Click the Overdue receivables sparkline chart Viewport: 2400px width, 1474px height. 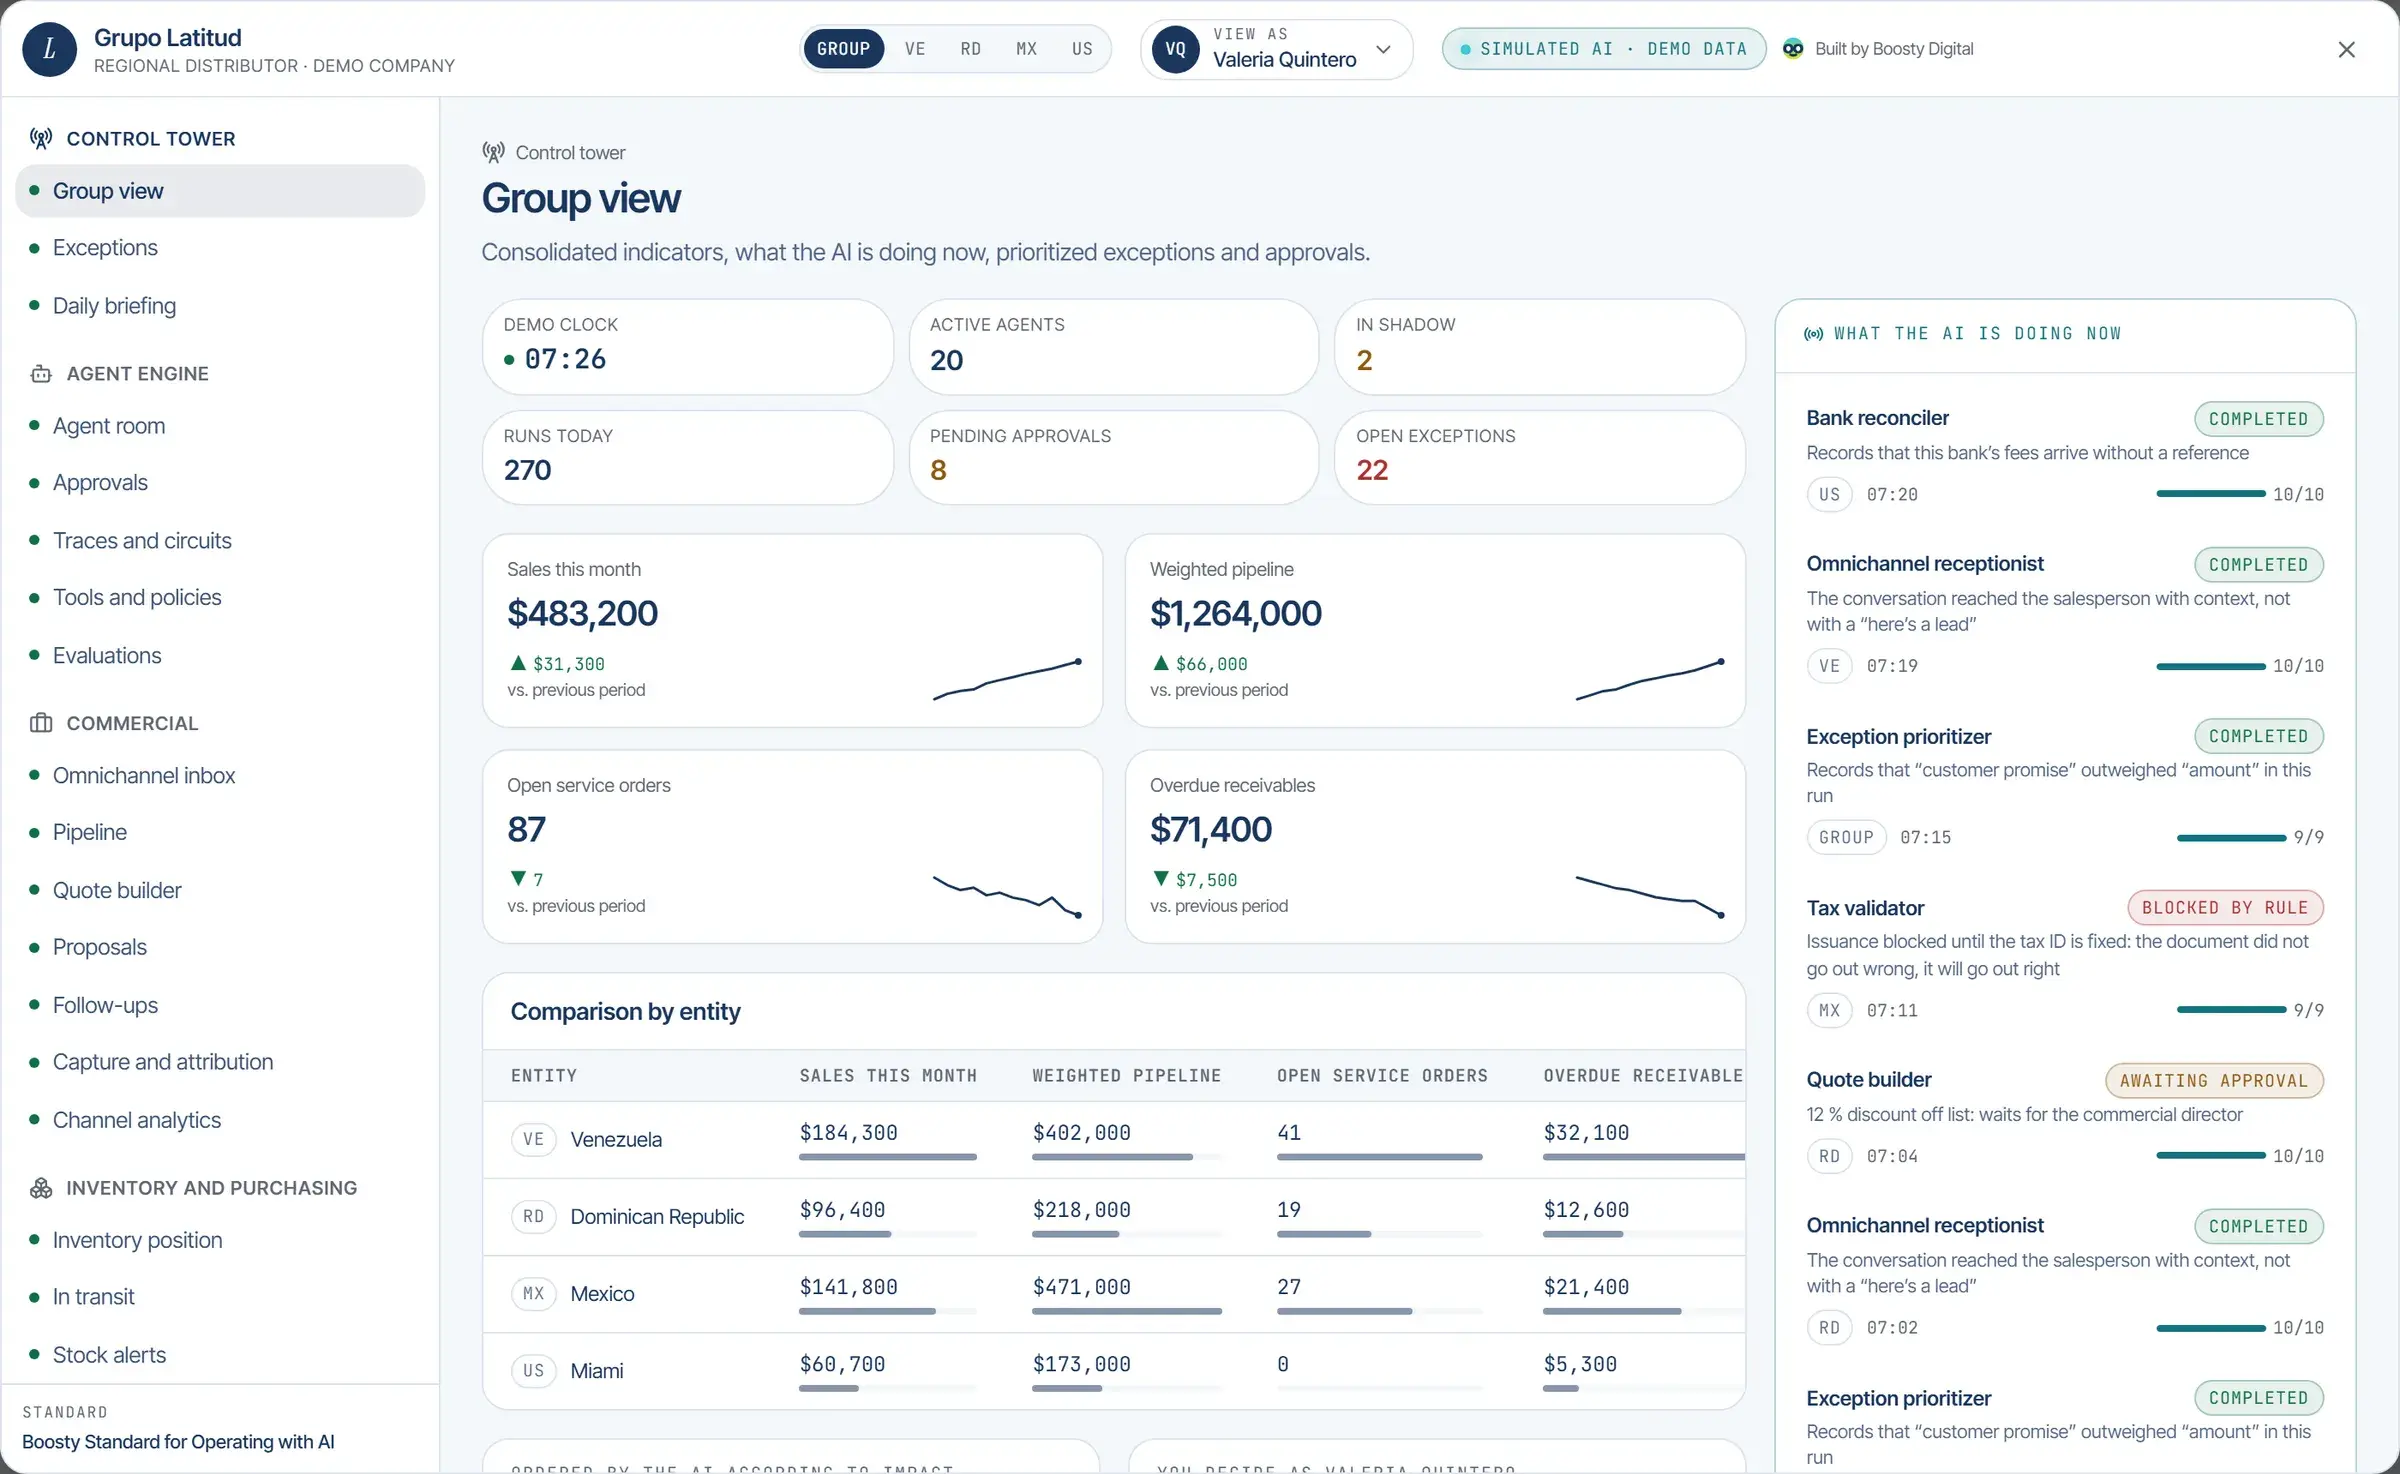click(1650, 896)
